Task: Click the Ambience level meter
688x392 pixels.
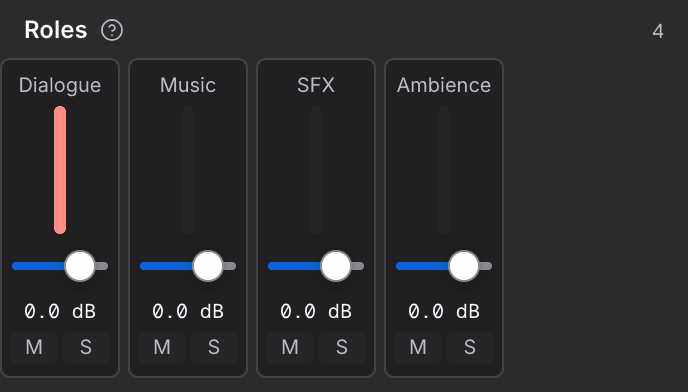Action: [x=444, y=170]
